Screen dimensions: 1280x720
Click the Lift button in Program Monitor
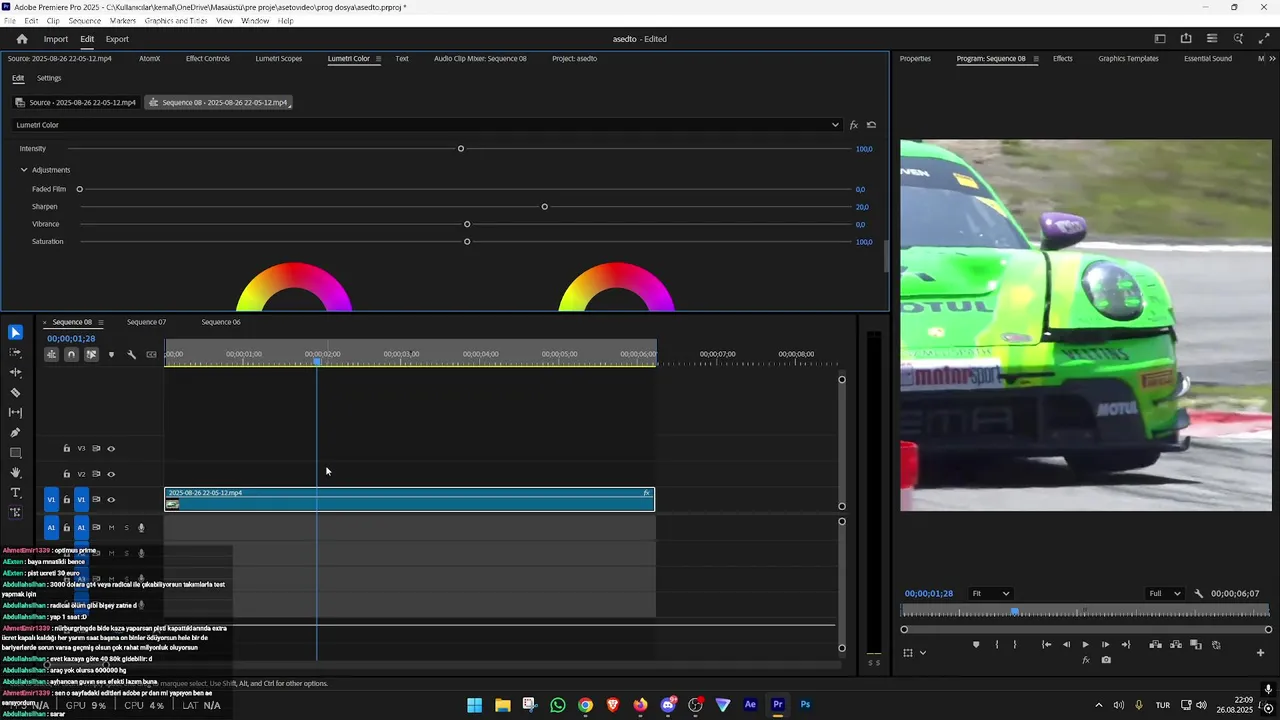coord(1155,645)
